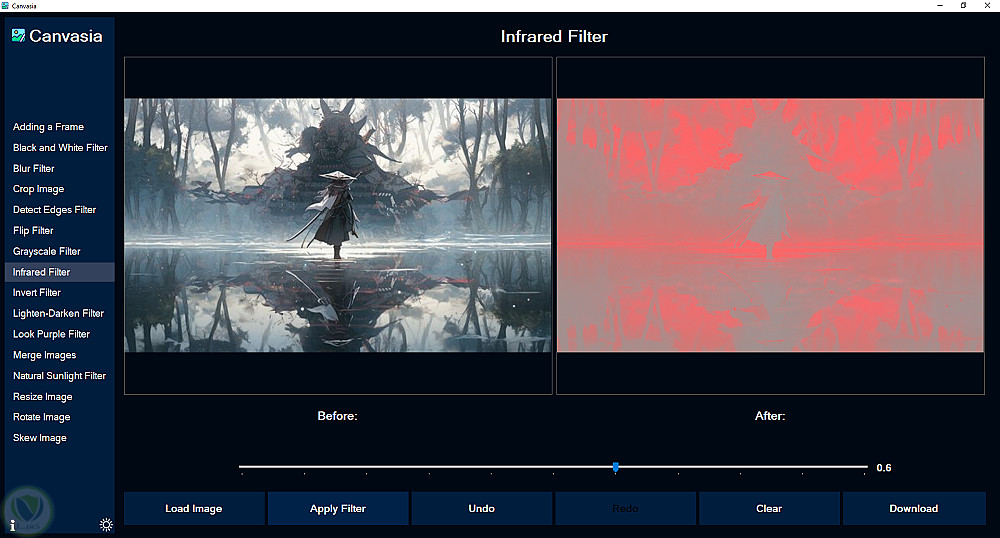Go to Resize Image
Viewport: 1000px width, 538px height.
point(43,396)
